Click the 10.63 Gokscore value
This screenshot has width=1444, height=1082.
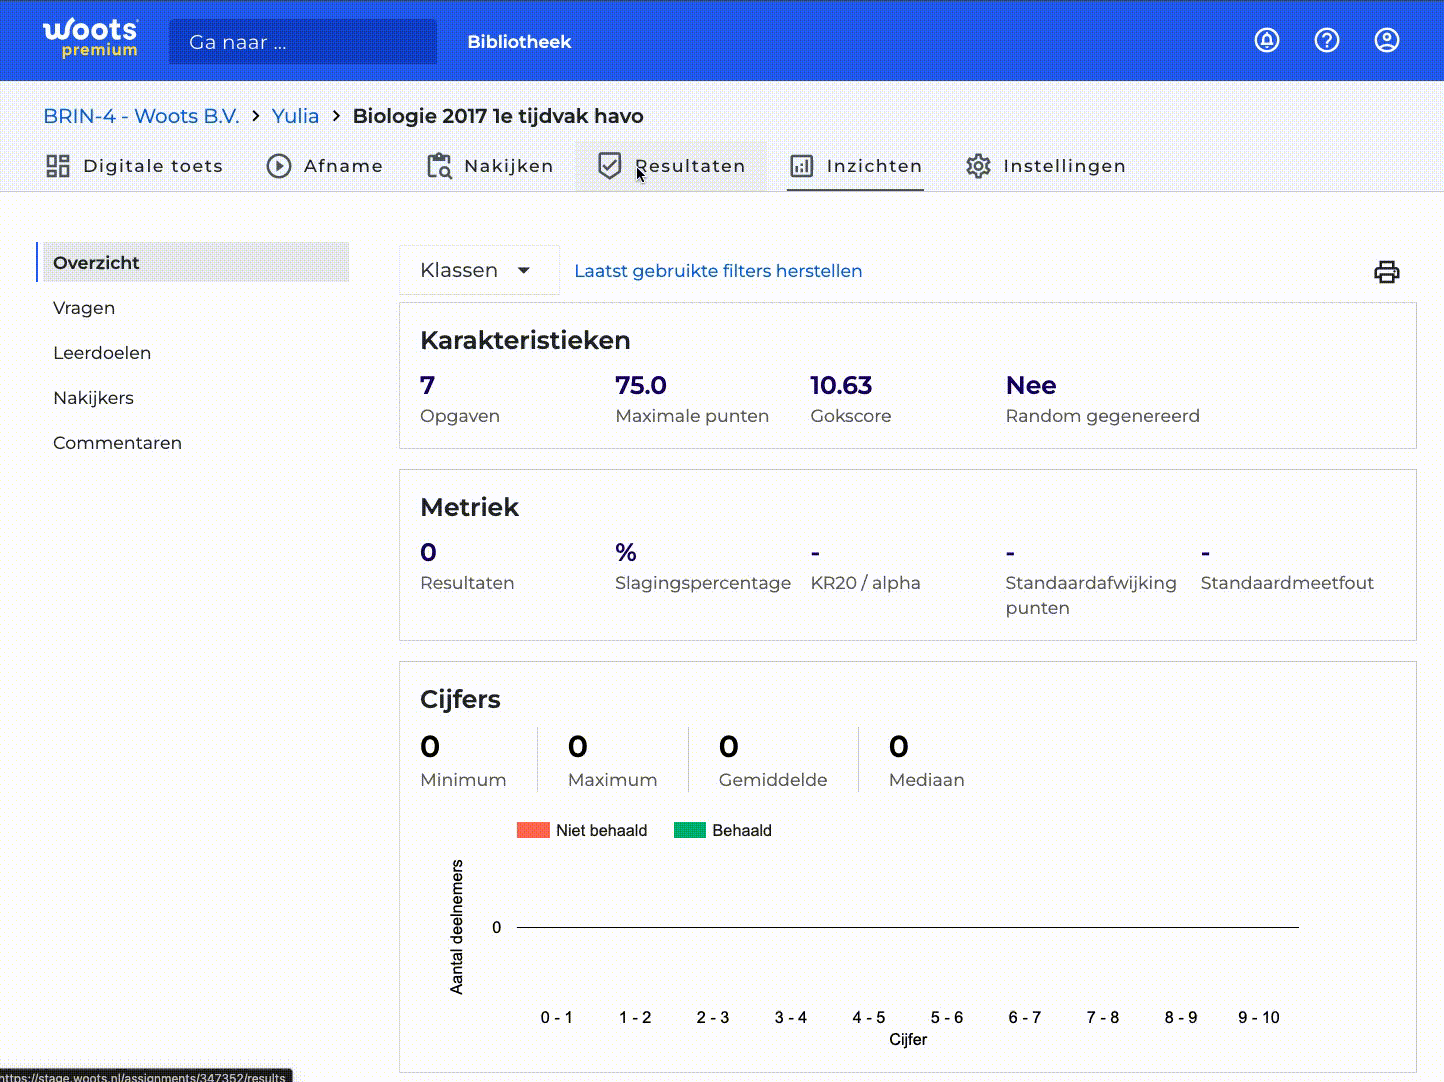coord(841,385)
